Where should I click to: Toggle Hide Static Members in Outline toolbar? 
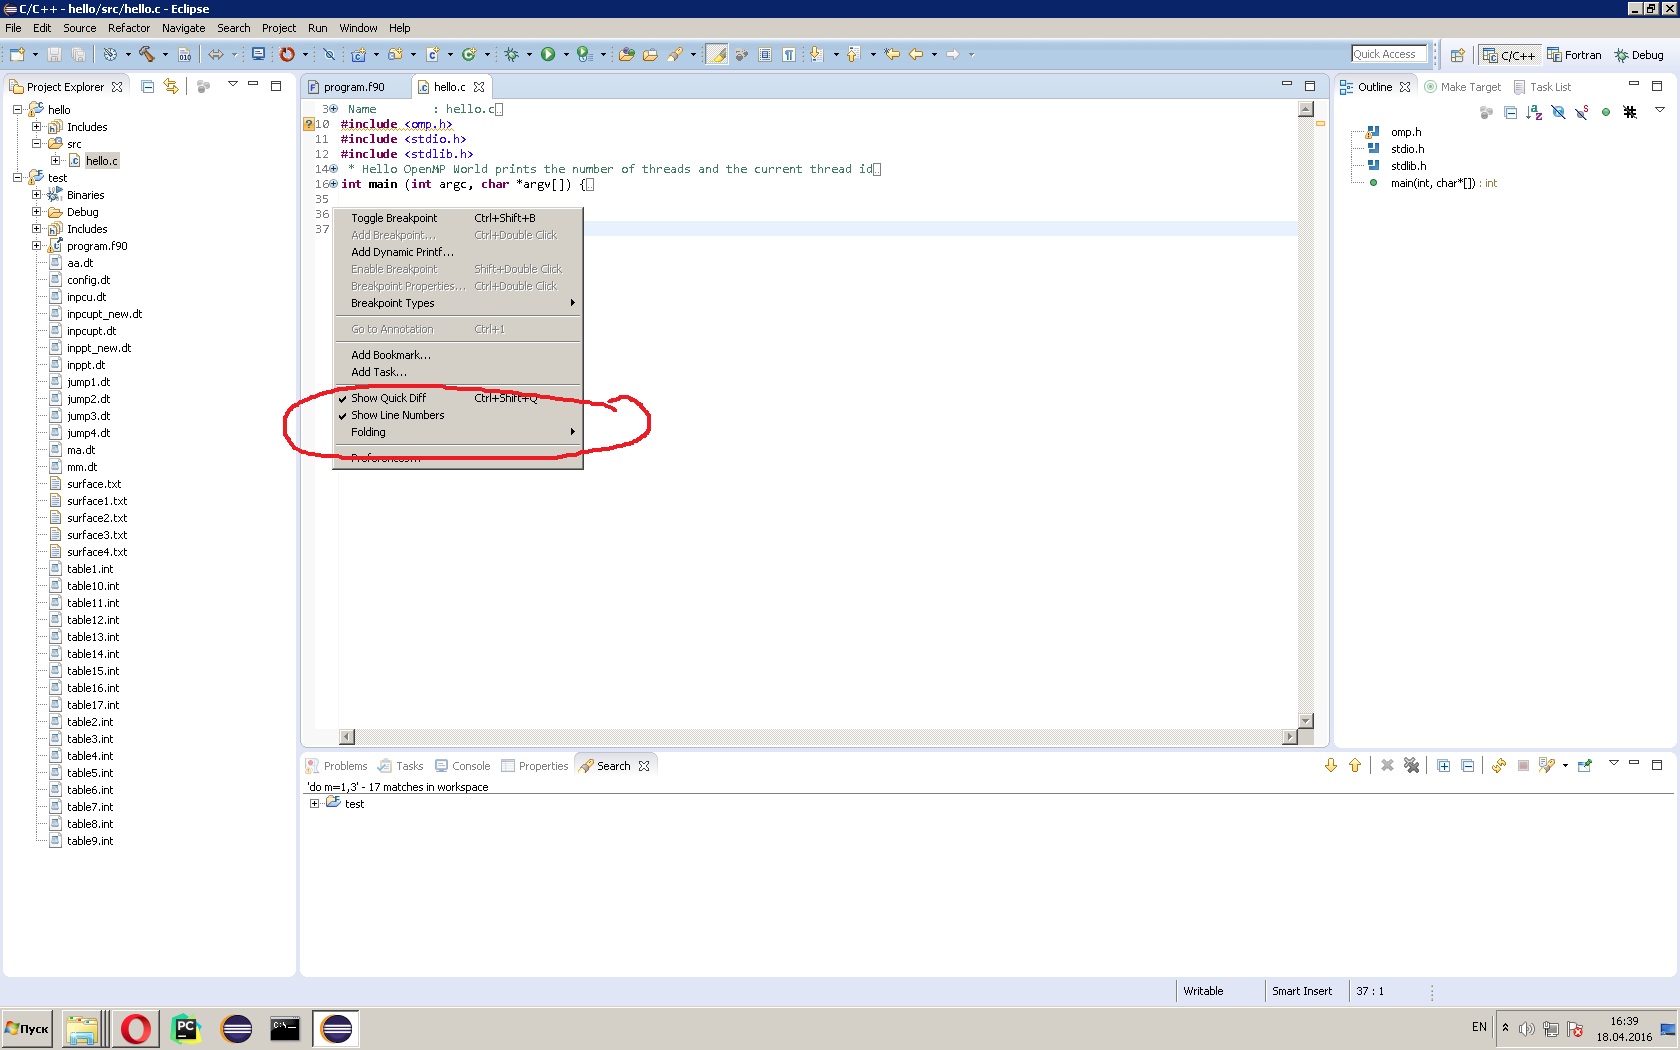(x=1582, y=113)
